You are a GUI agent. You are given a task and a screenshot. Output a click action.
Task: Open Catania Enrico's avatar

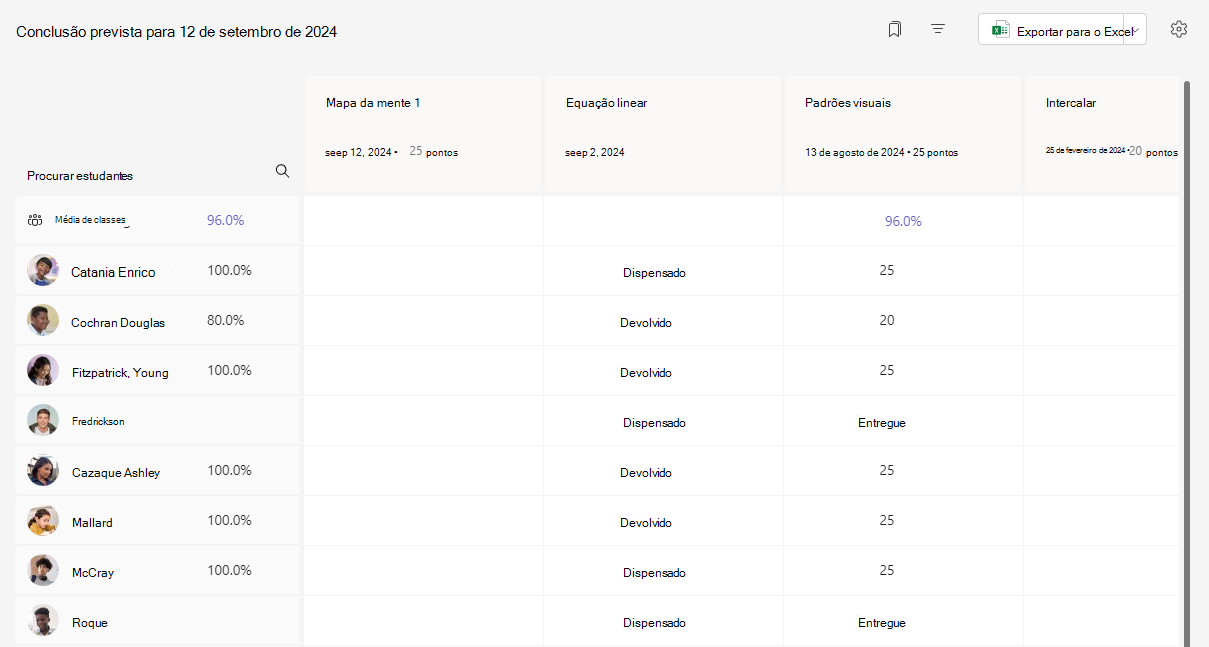coord(43,270)
